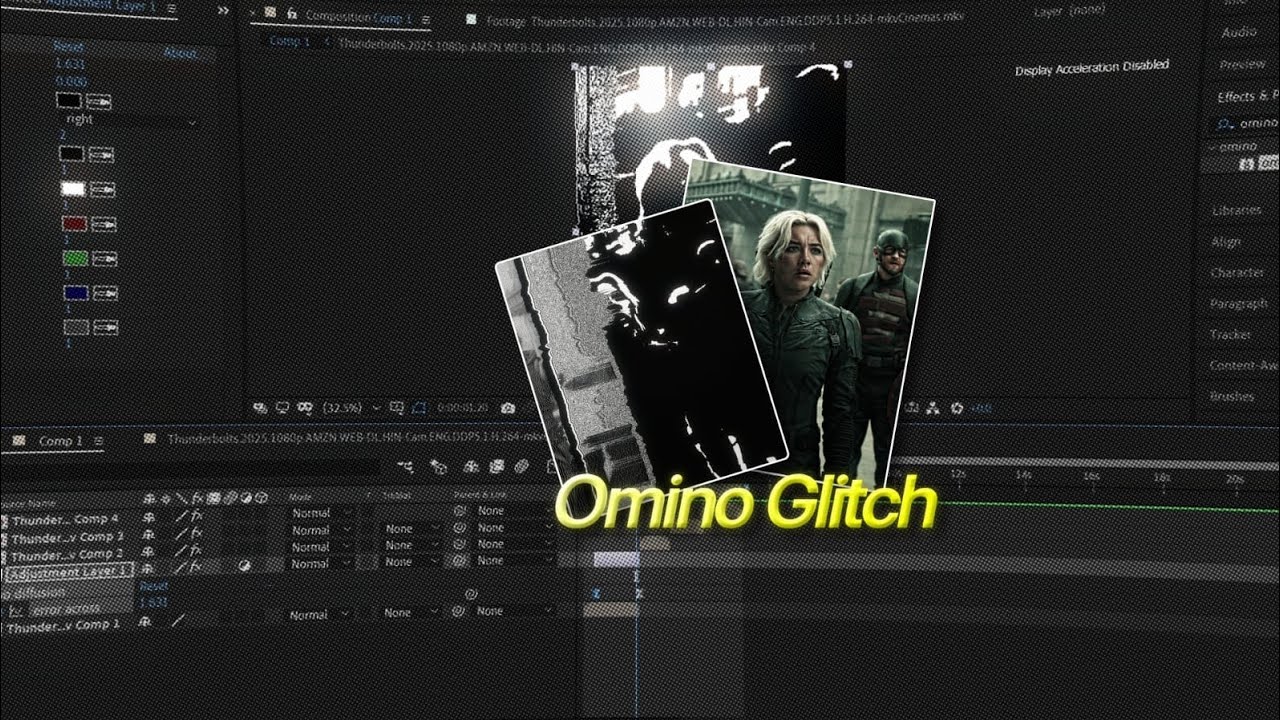Viewport: 1280px width, 720px height.
Task: Toggle the adjustment layer switch on Adjustment Layer 1
Action: tap(245, 566)
